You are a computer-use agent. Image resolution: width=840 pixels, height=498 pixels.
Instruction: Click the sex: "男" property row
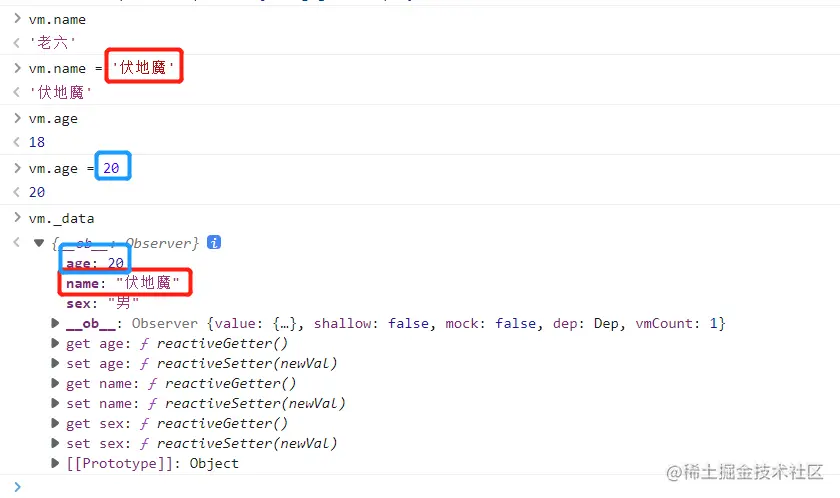(x=103, y=303)
